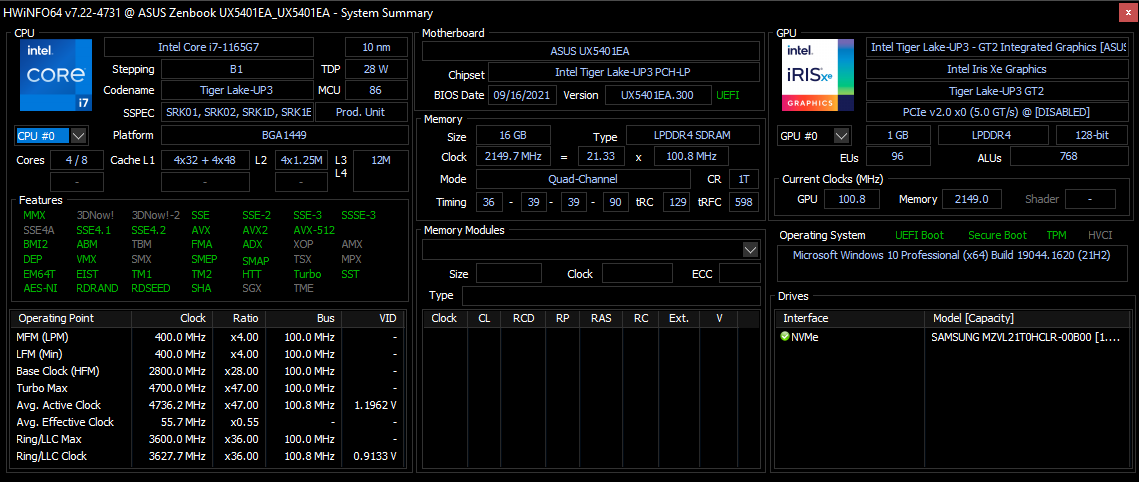Click the Intel Iris Xe Graphics name field
This screenshot has height=482, width=1139.
[x=997, y=69]
